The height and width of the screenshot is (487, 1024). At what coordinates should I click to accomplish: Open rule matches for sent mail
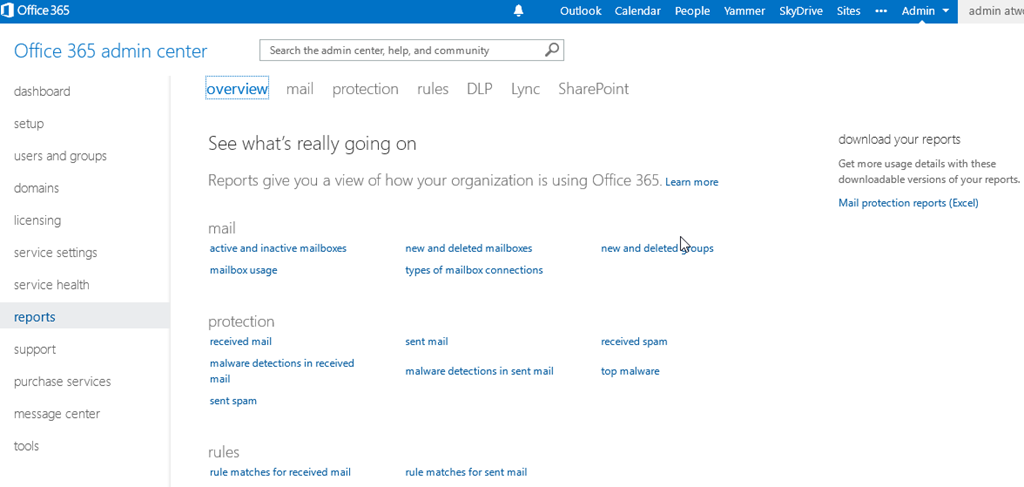coord(466,472)
